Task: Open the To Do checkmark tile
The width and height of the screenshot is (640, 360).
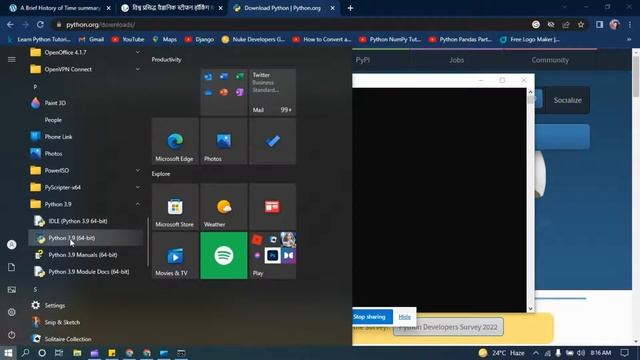Action: [x=273, y=141]
